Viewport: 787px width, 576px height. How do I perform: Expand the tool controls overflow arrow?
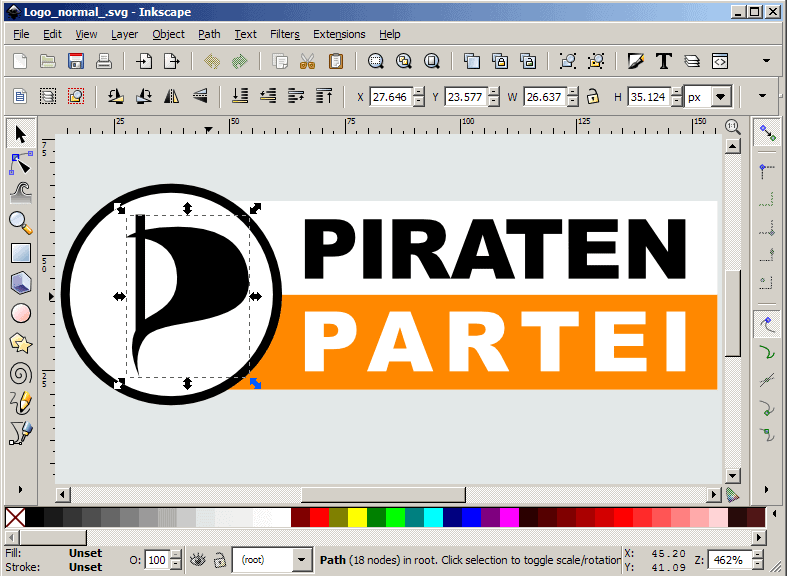click(762, 95)
